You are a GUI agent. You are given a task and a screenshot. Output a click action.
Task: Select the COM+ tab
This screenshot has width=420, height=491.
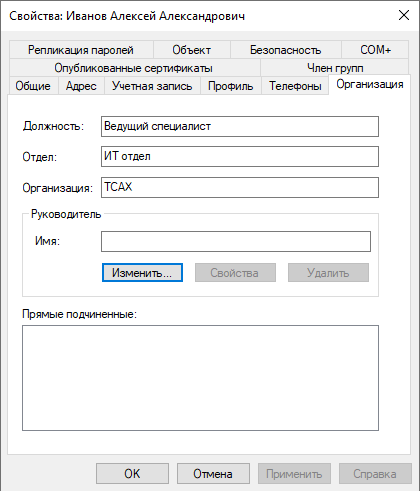tap(375, 50)
